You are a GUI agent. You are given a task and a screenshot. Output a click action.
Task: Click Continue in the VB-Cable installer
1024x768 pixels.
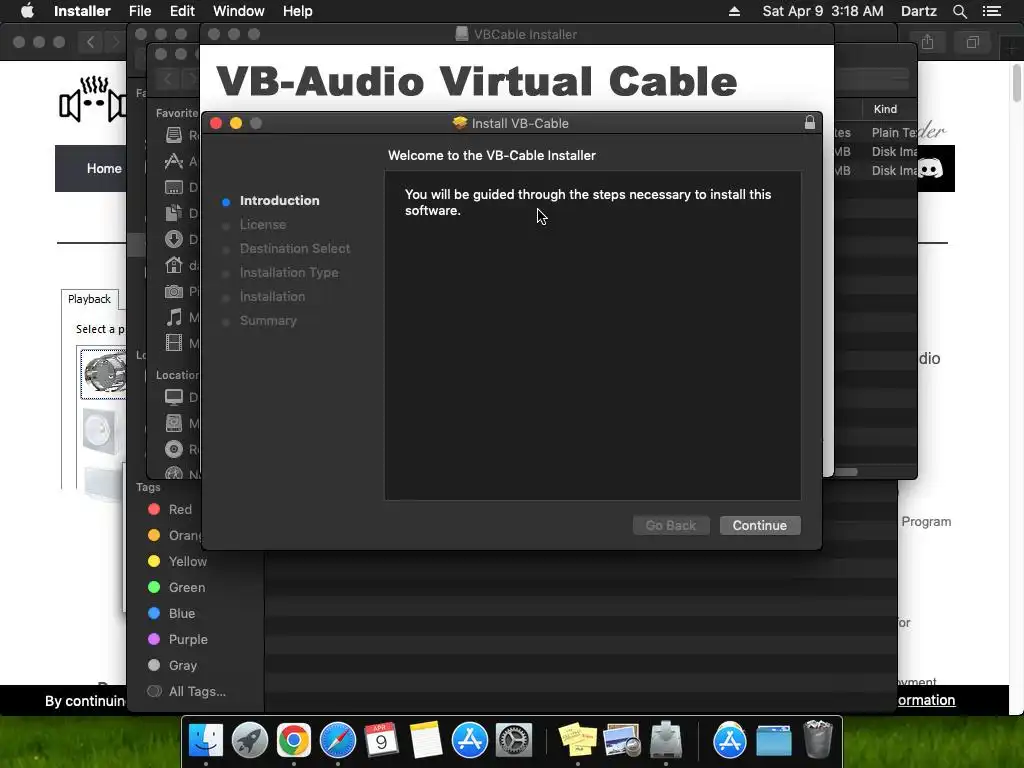point(760,525)
